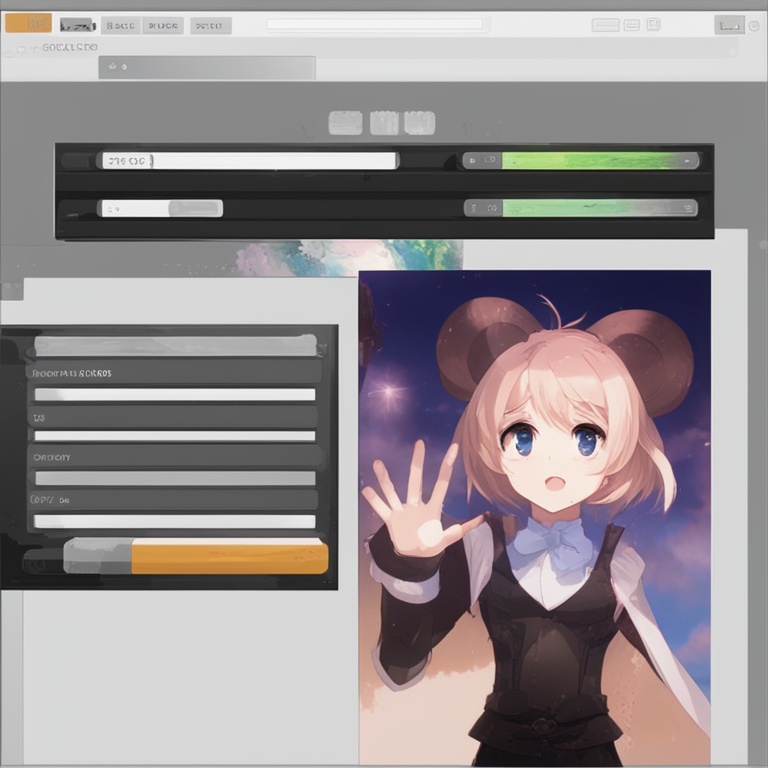Click the gray button at the far end of the top toolbar
The image size is (768, 768).
[729, 25]
